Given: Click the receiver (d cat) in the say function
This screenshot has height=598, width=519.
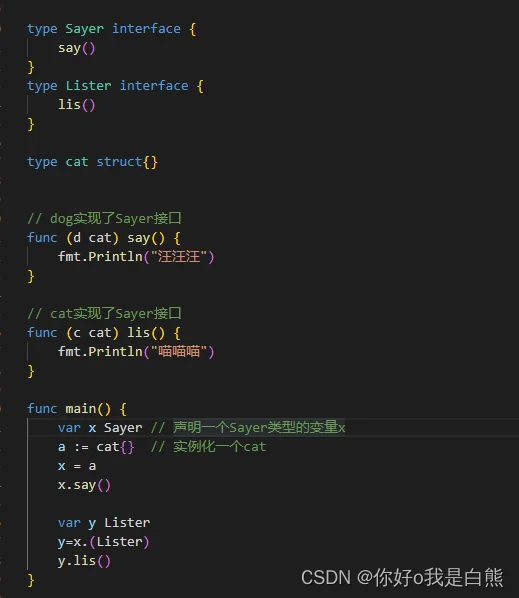Looking at the screenshot, I should 92,238.
